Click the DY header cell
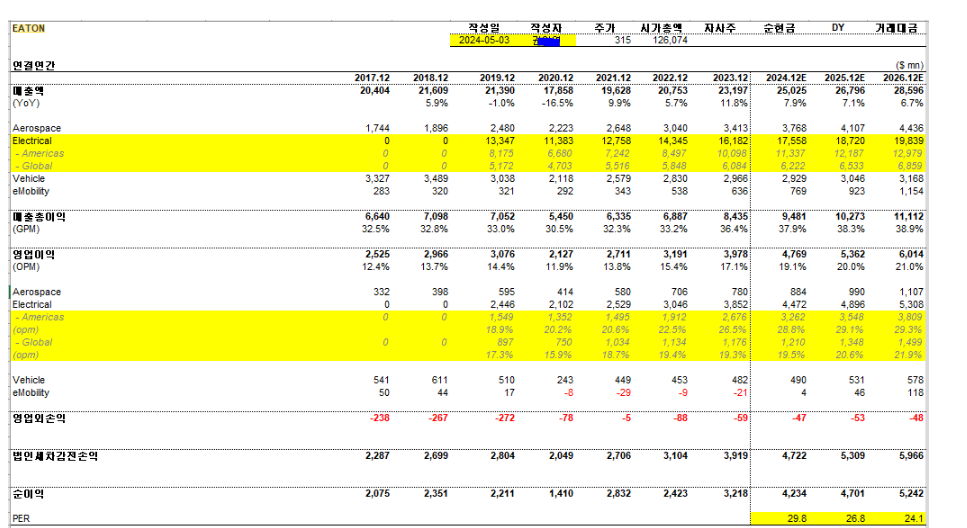This screenshot has height=528, width=967. [837, 28]
